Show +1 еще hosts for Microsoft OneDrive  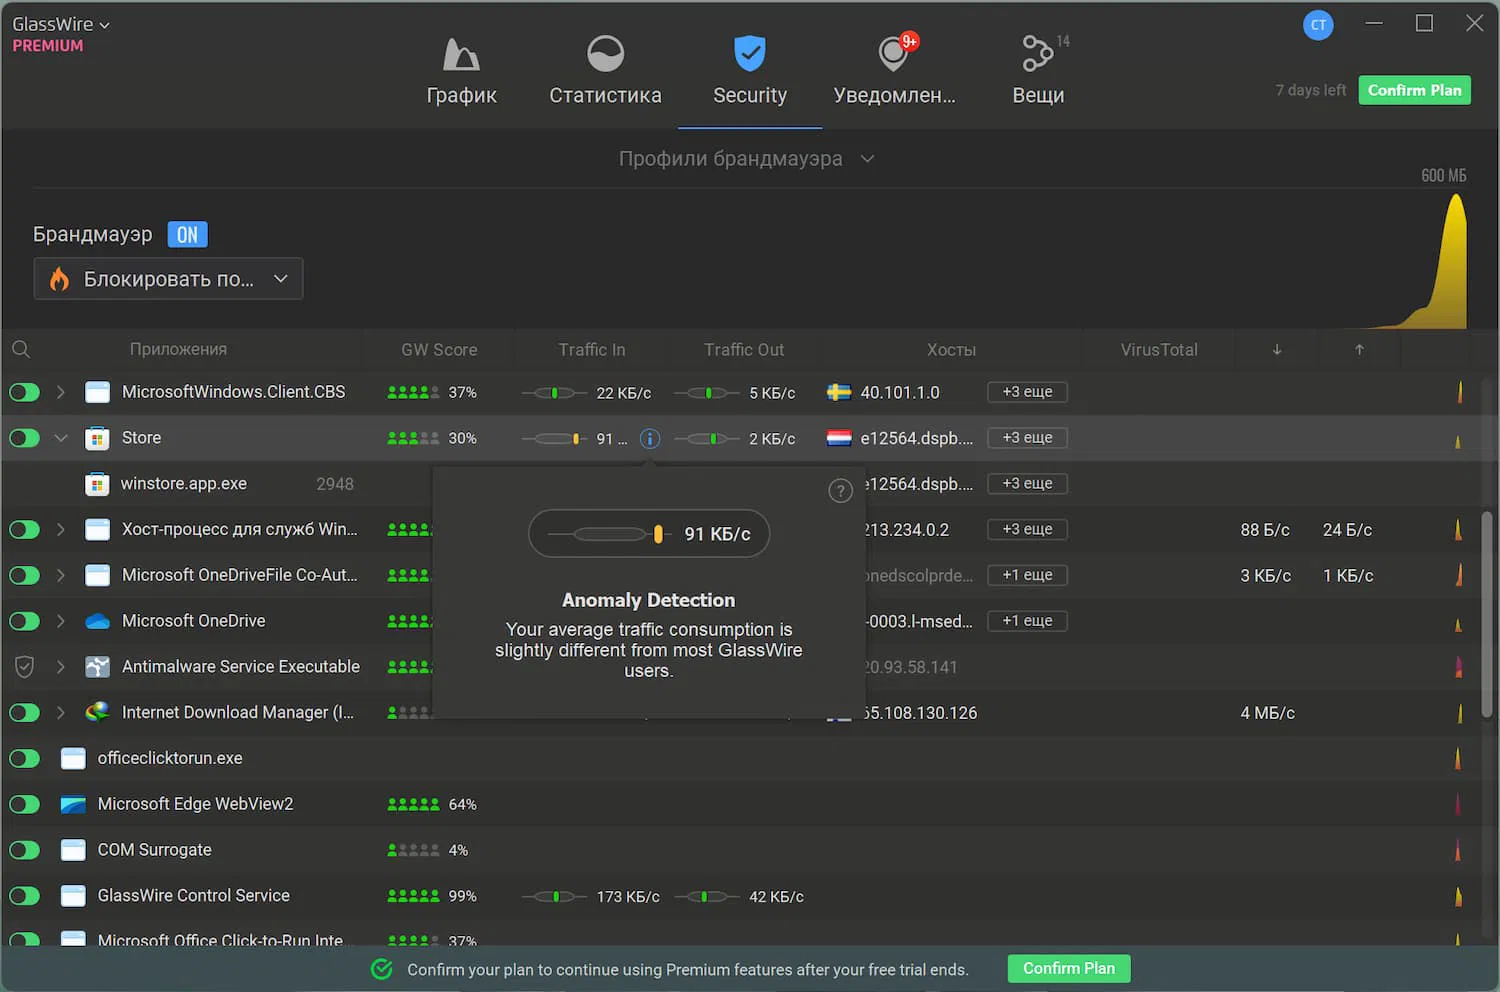[1027, 621]
